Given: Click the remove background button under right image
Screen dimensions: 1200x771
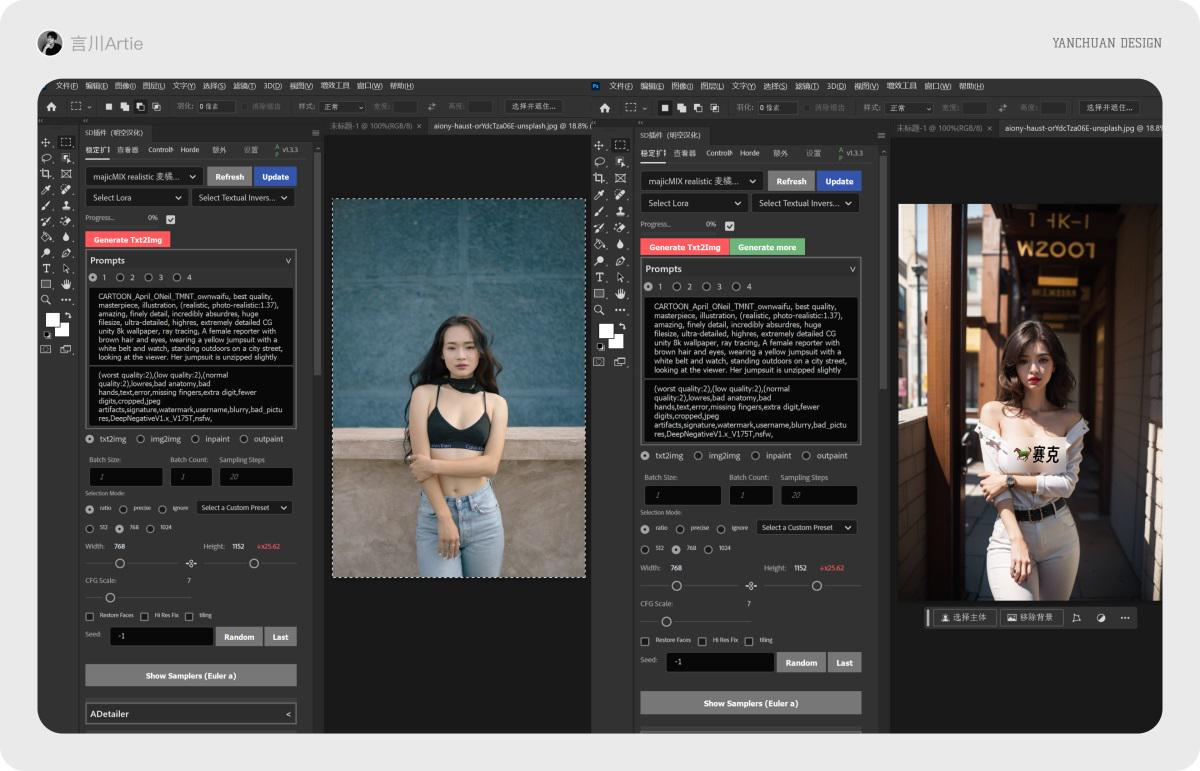Looking at the screenshot, I should coord(1031,617).
